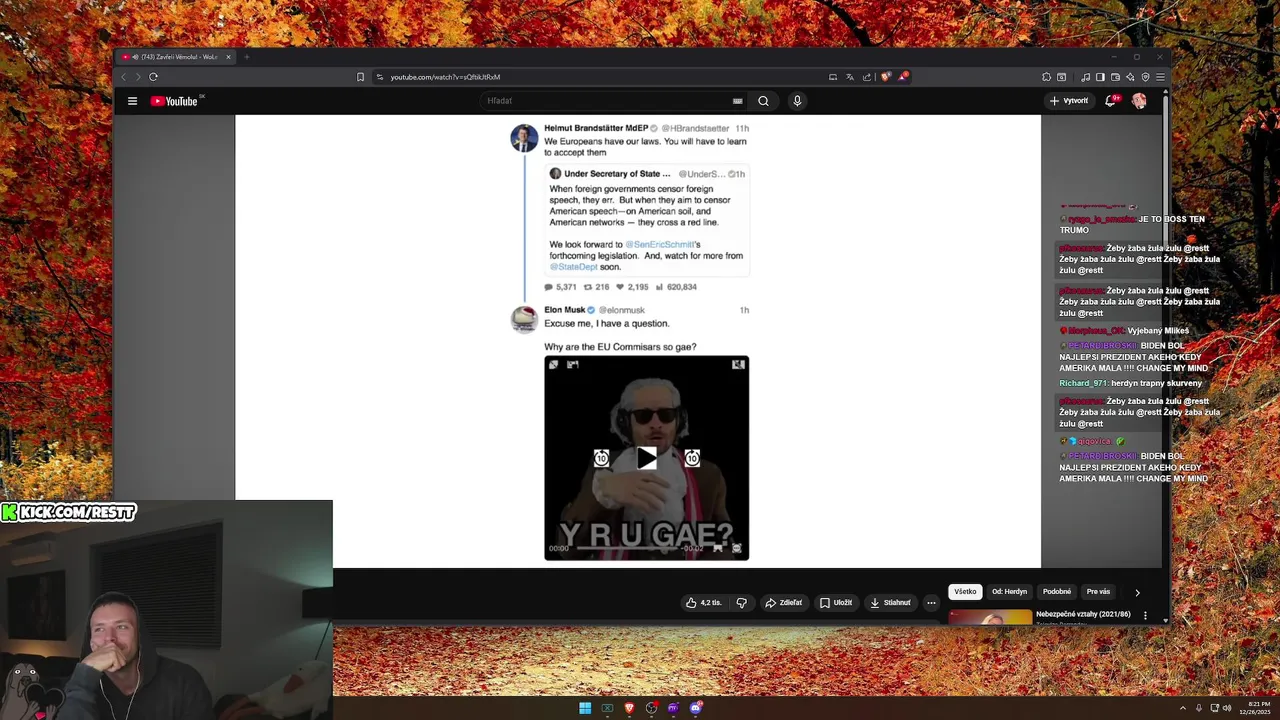
Task: Reload the YouTube page
Action: pyautogui.click(x=153, y=77)
